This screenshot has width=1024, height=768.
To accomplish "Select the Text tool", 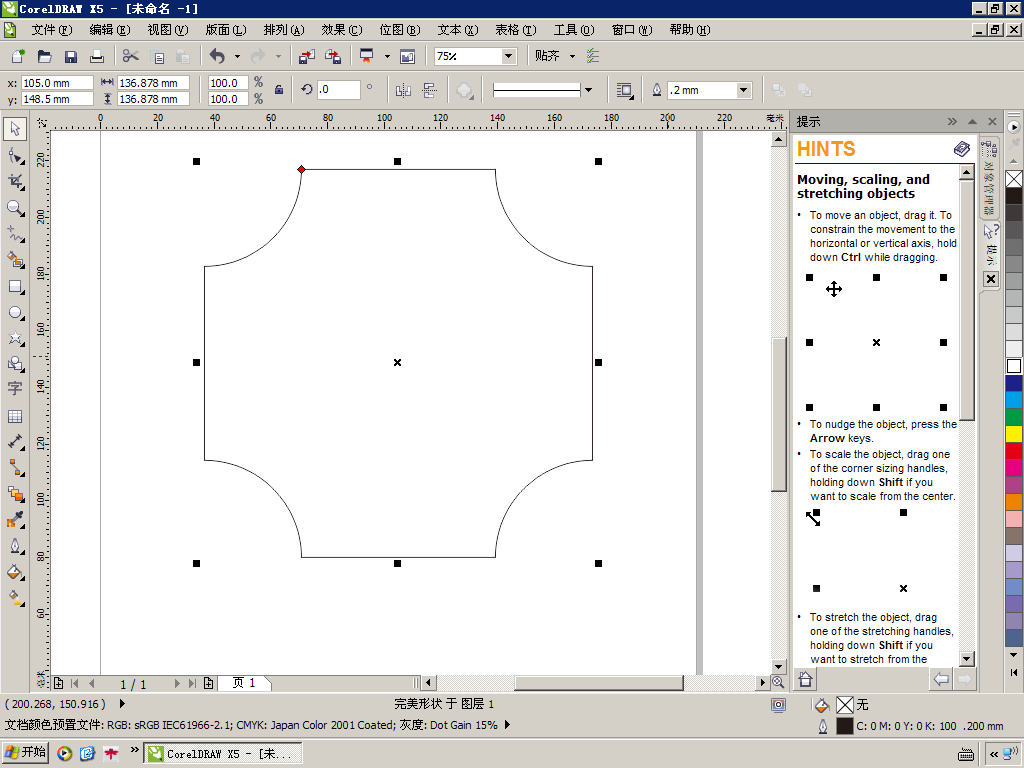I will 15,389.
